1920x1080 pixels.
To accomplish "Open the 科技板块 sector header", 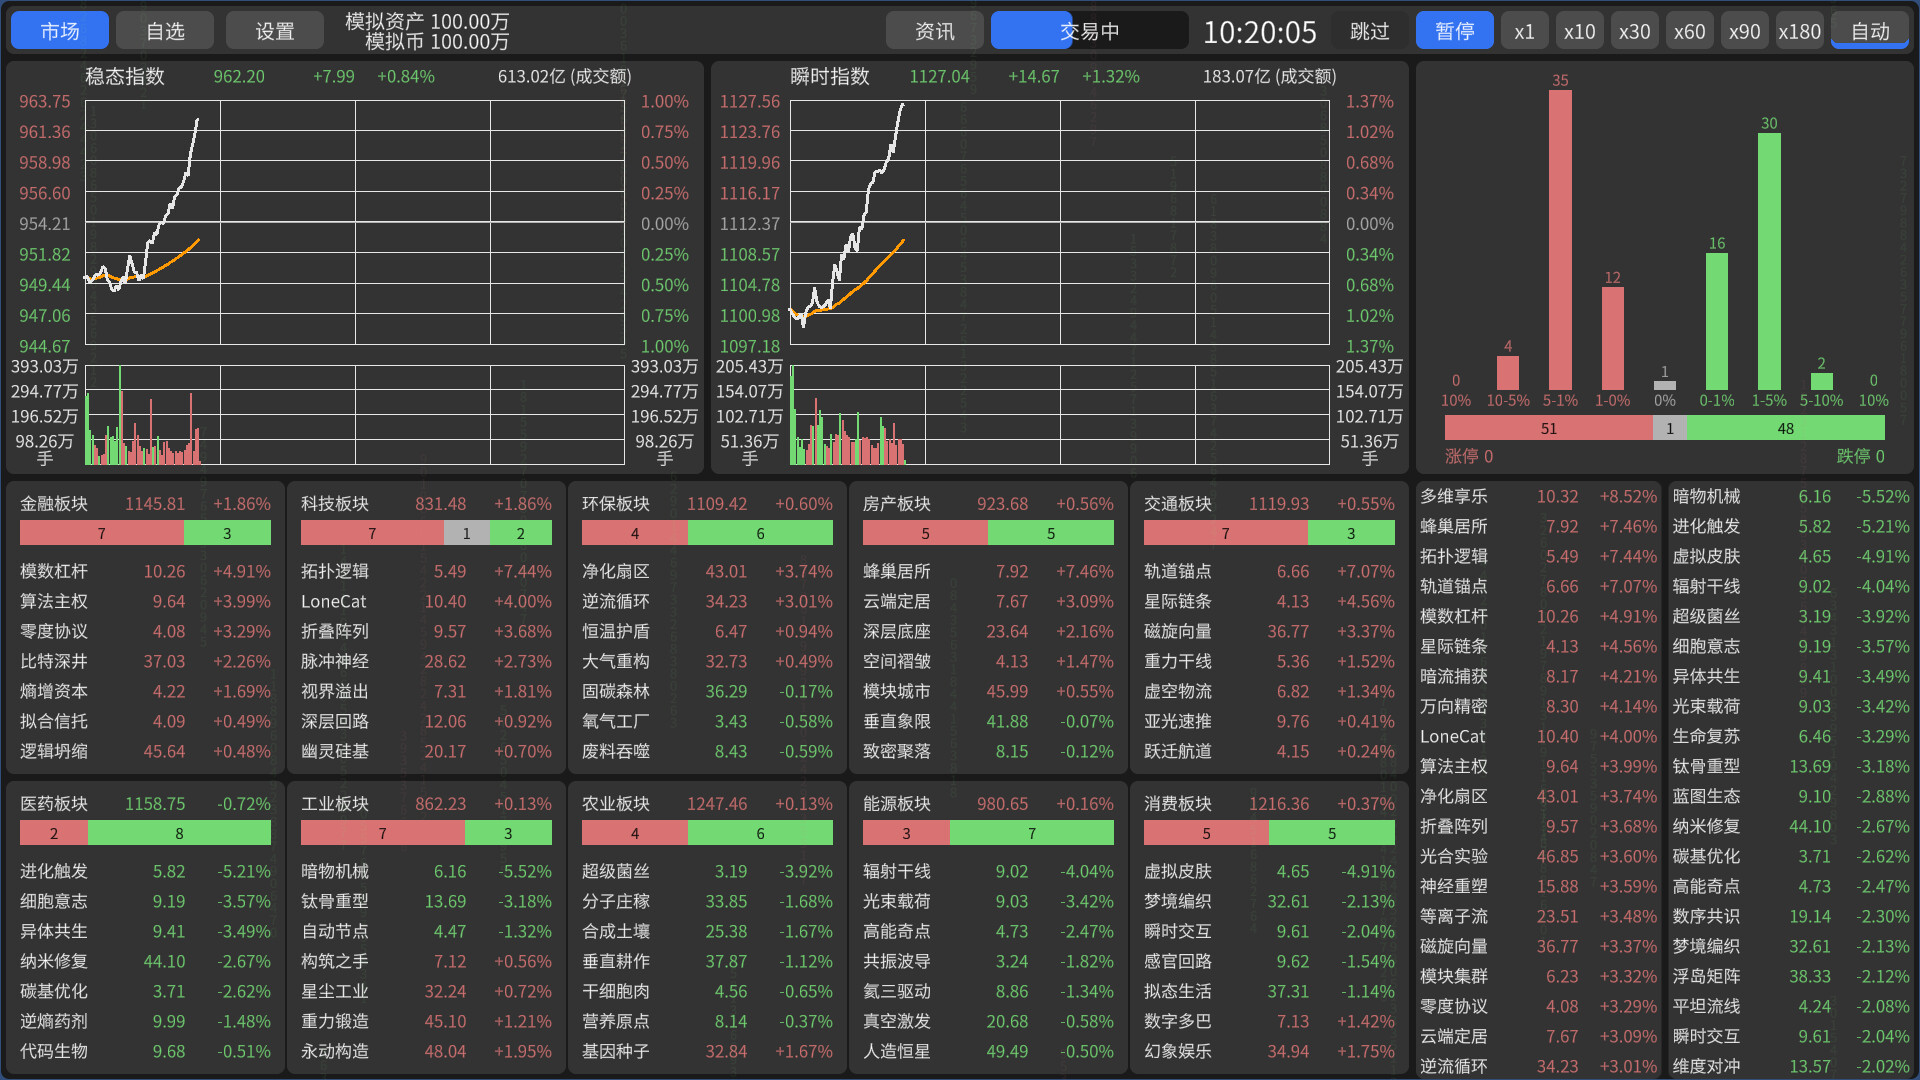I will click(426, 504).
